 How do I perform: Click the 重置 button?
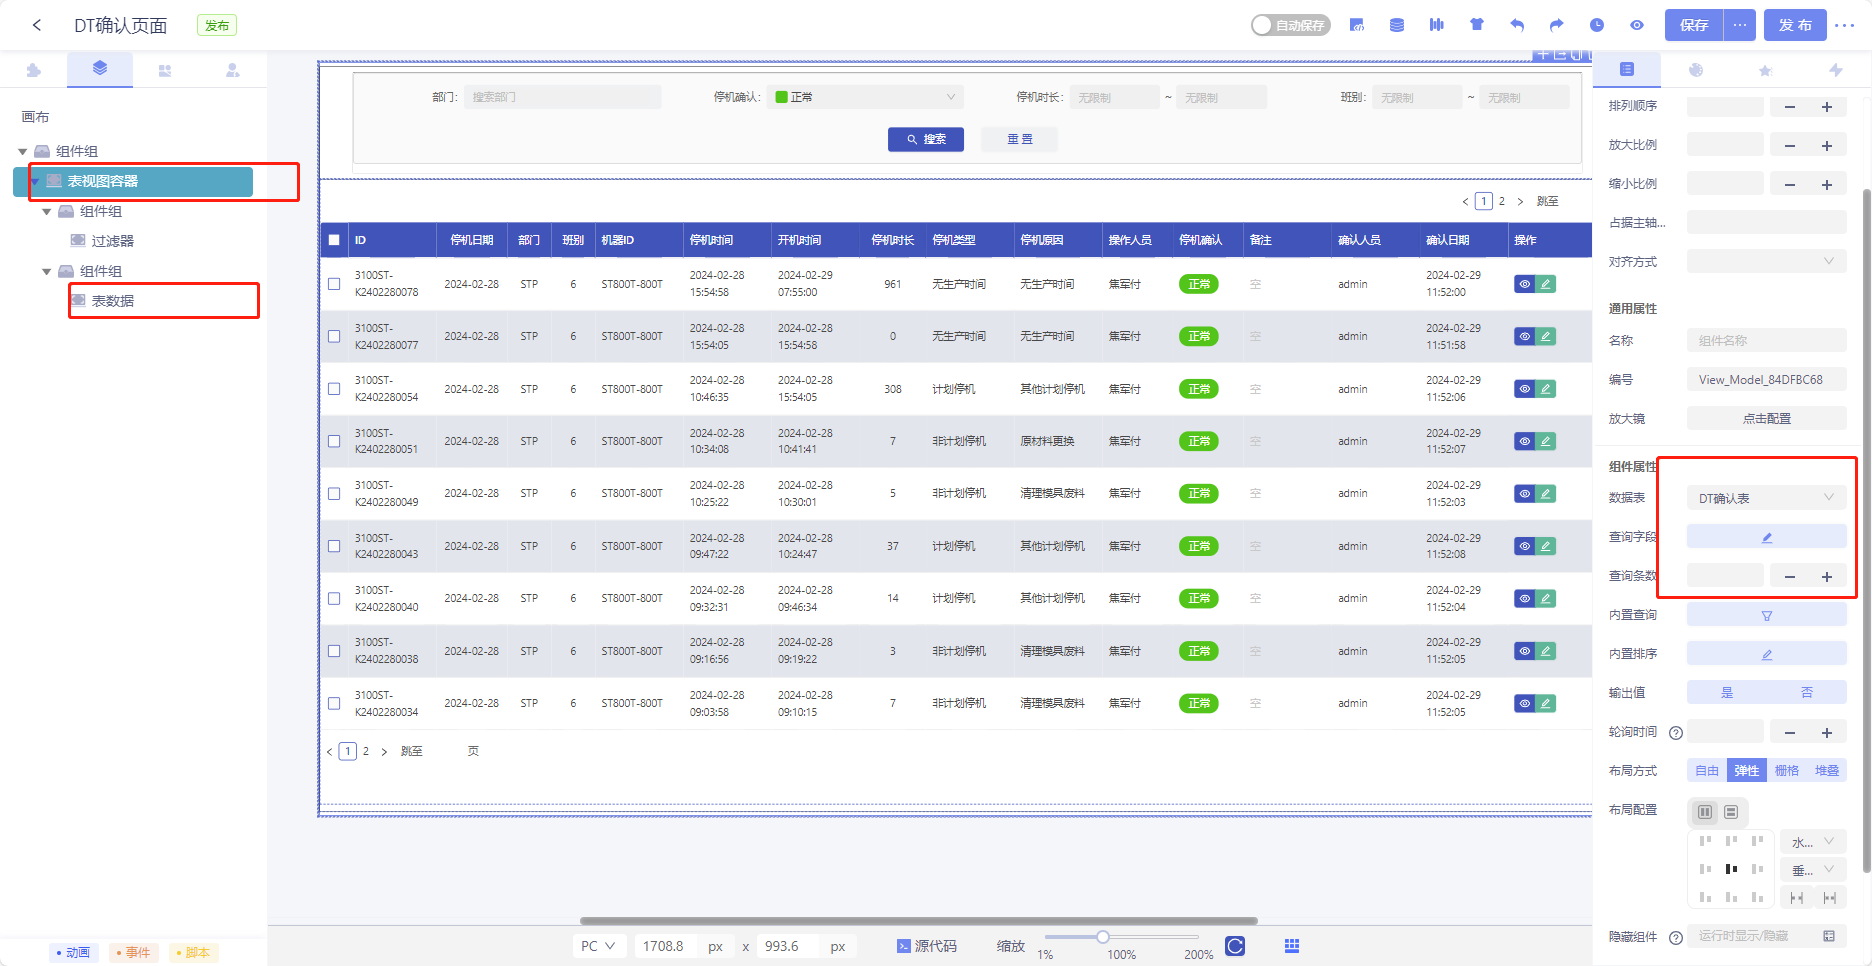1020,139
